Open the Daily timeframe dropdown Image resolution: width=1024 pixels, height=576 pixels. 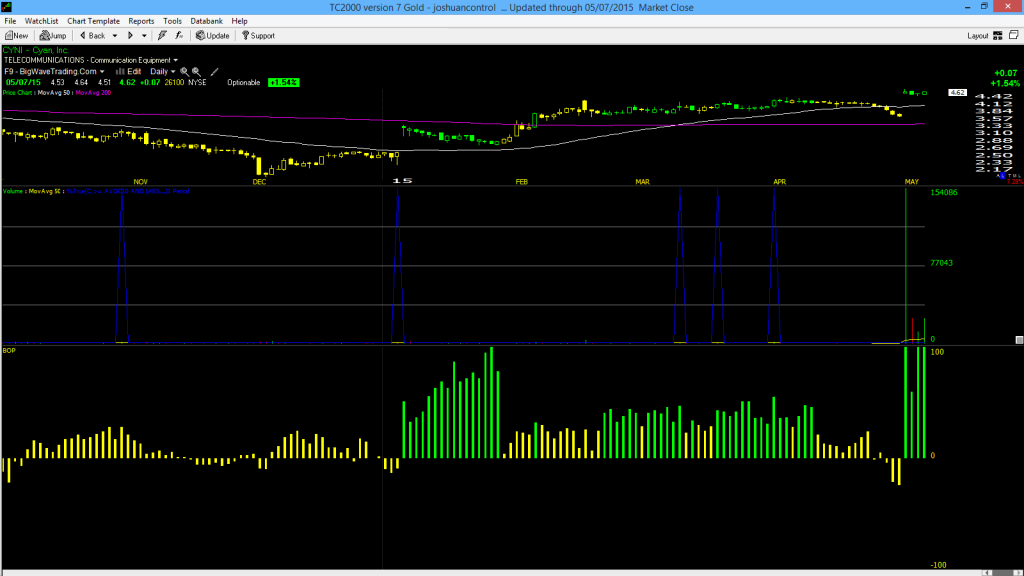[163, 72]
